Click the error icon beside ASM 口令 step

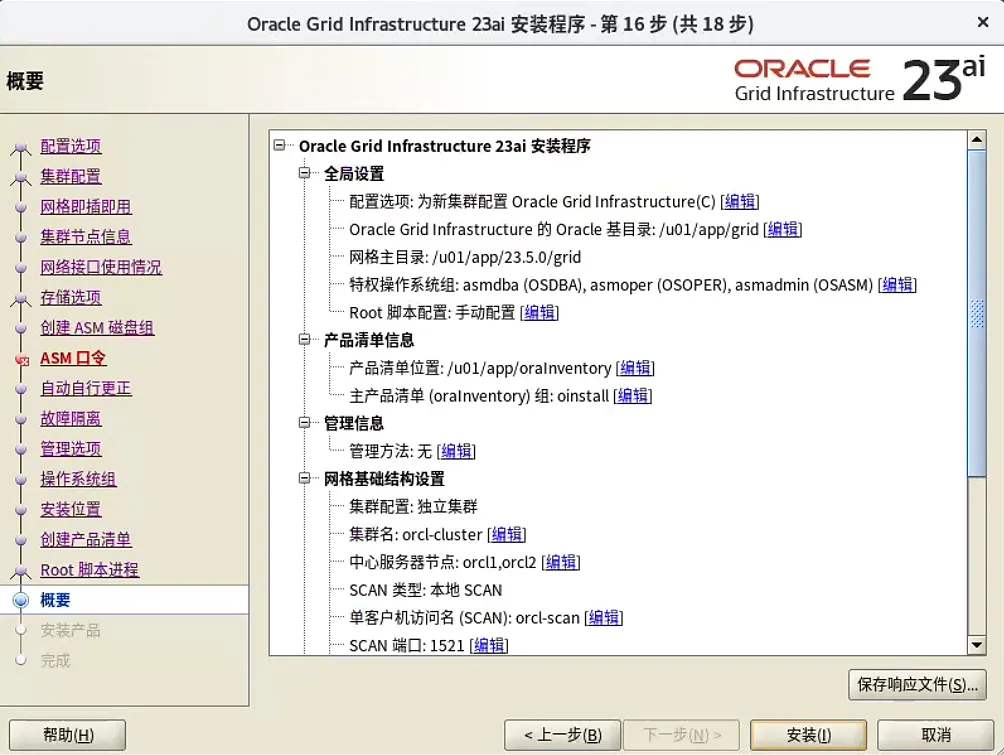[22, 357]
